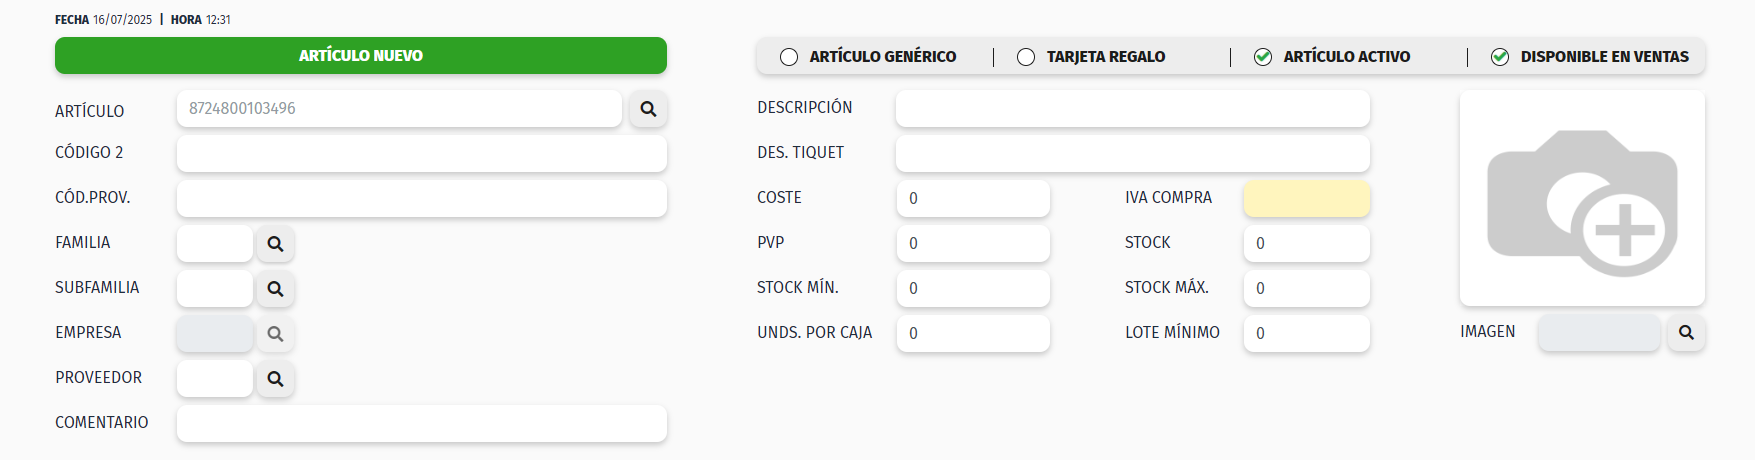Toggle ARTÍCULO ACTIVO check
1755x460 pixels.
pos(1263,57)
